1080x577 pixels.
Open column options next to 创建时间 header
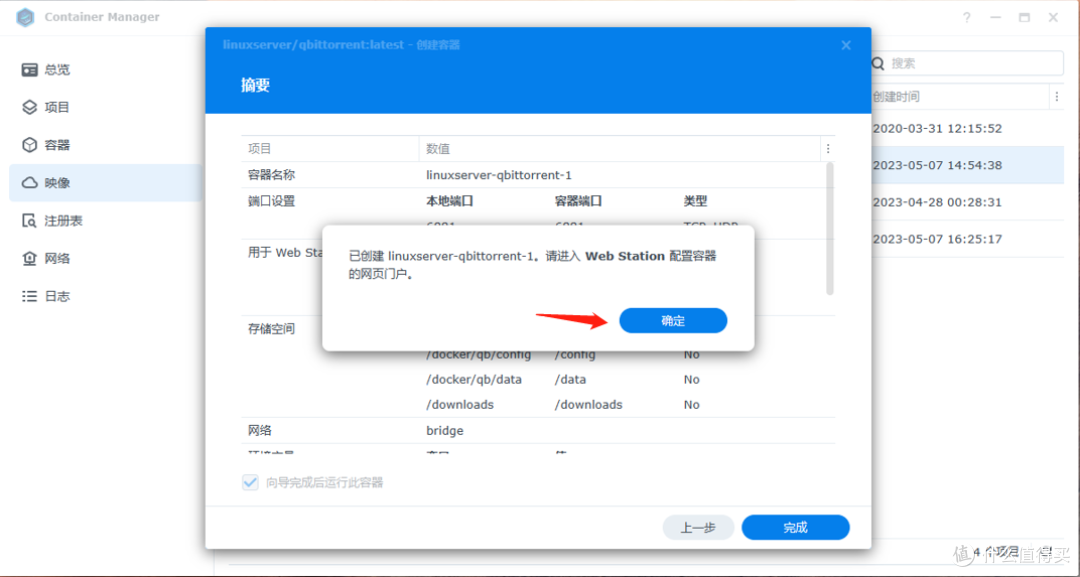pos(1057,96)
